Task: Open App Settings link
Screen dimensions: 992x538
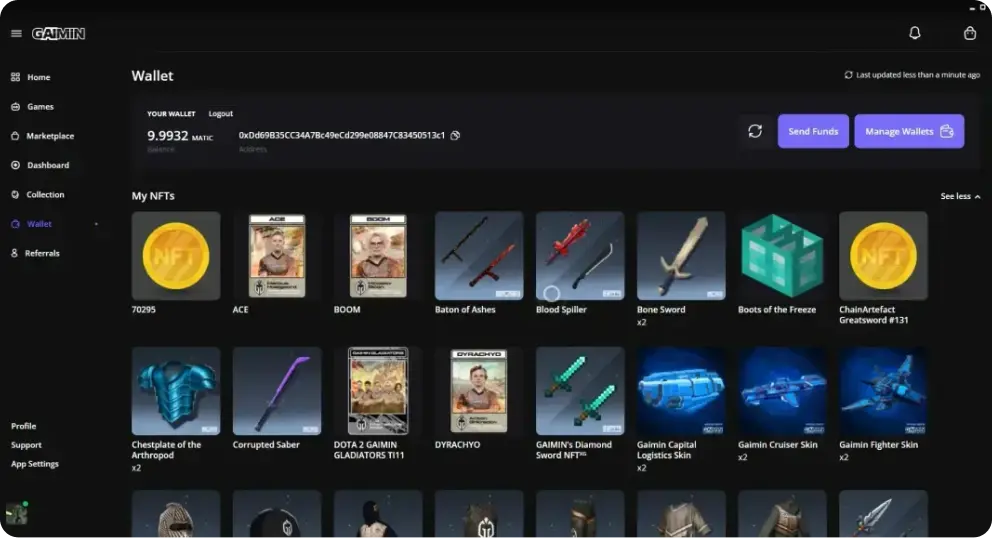Action: tap(35, 464)
